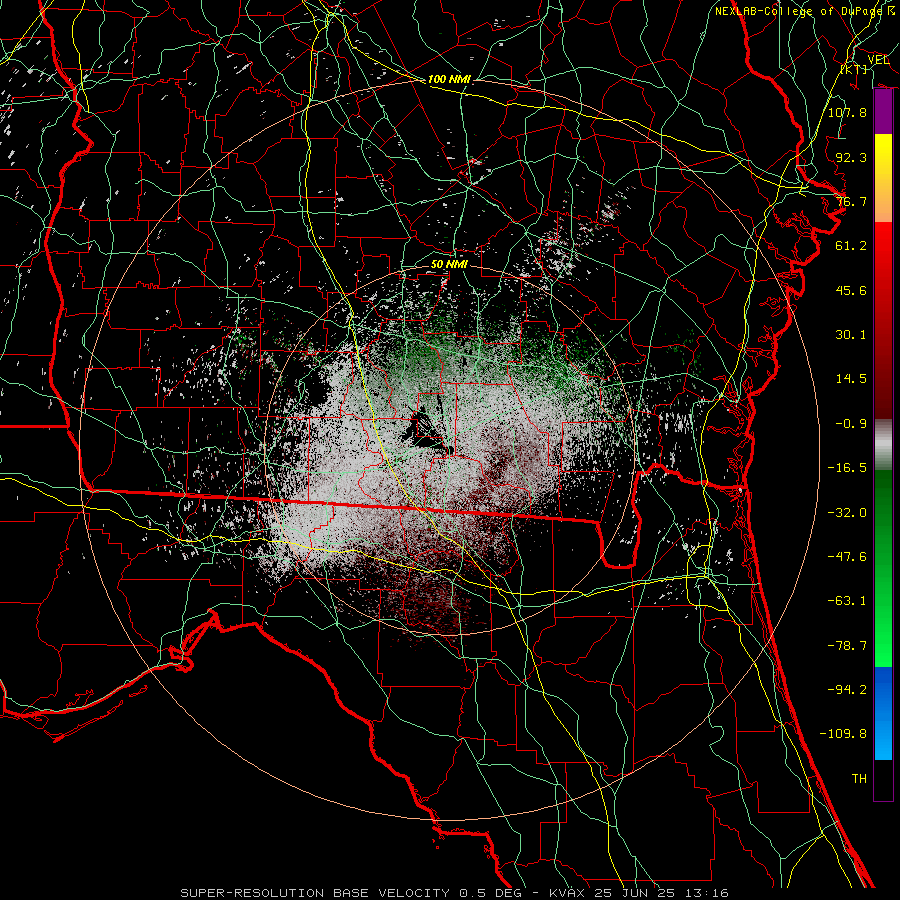900x900 pixels.
Task: Pick the blue segment of velocity color bar
Action: tap(883, 713)
